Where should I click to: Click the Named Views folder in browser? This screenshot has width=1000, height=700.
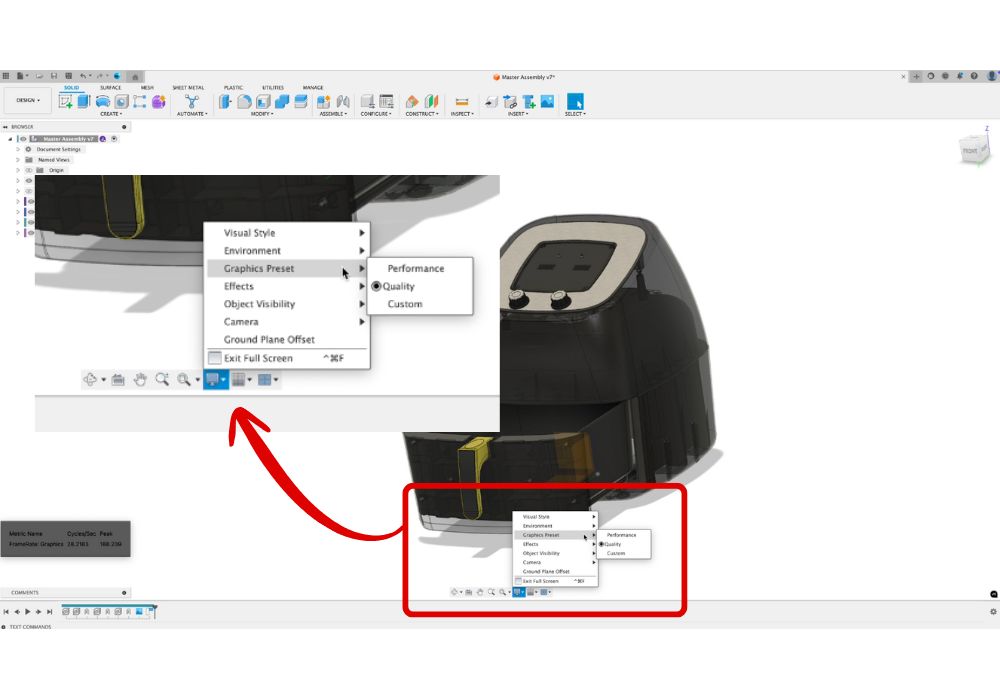[53, 160]
